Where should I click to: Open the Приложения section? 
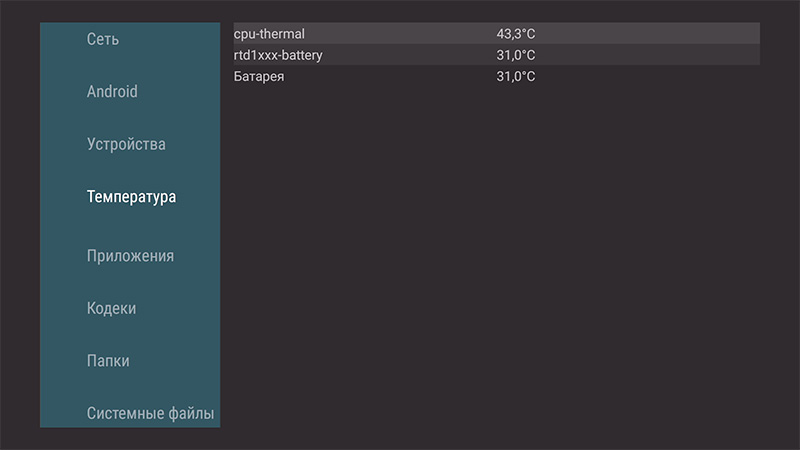(x=130, y=256)
